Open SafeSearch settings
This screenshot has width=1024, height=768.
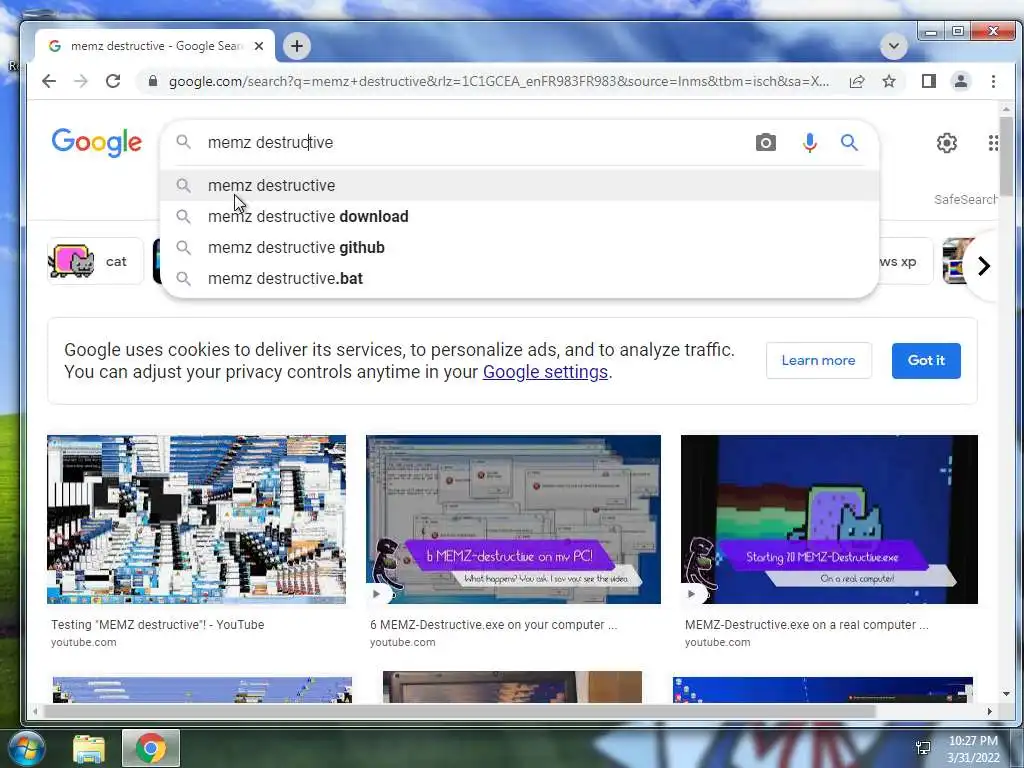pyautogui.click(x=965, y=199)
